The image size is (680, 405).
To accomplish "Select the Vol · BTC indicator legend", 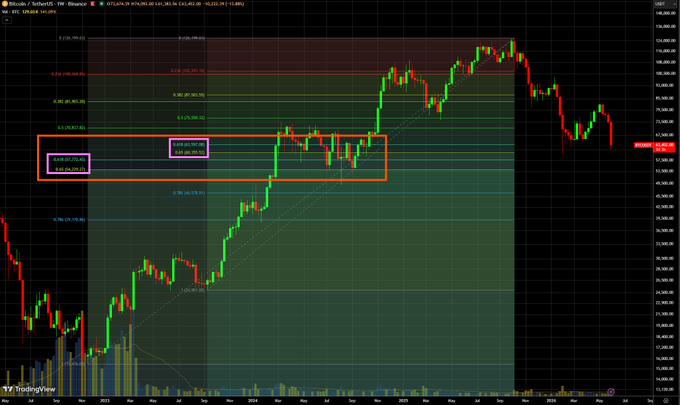I will coord(11,12).
